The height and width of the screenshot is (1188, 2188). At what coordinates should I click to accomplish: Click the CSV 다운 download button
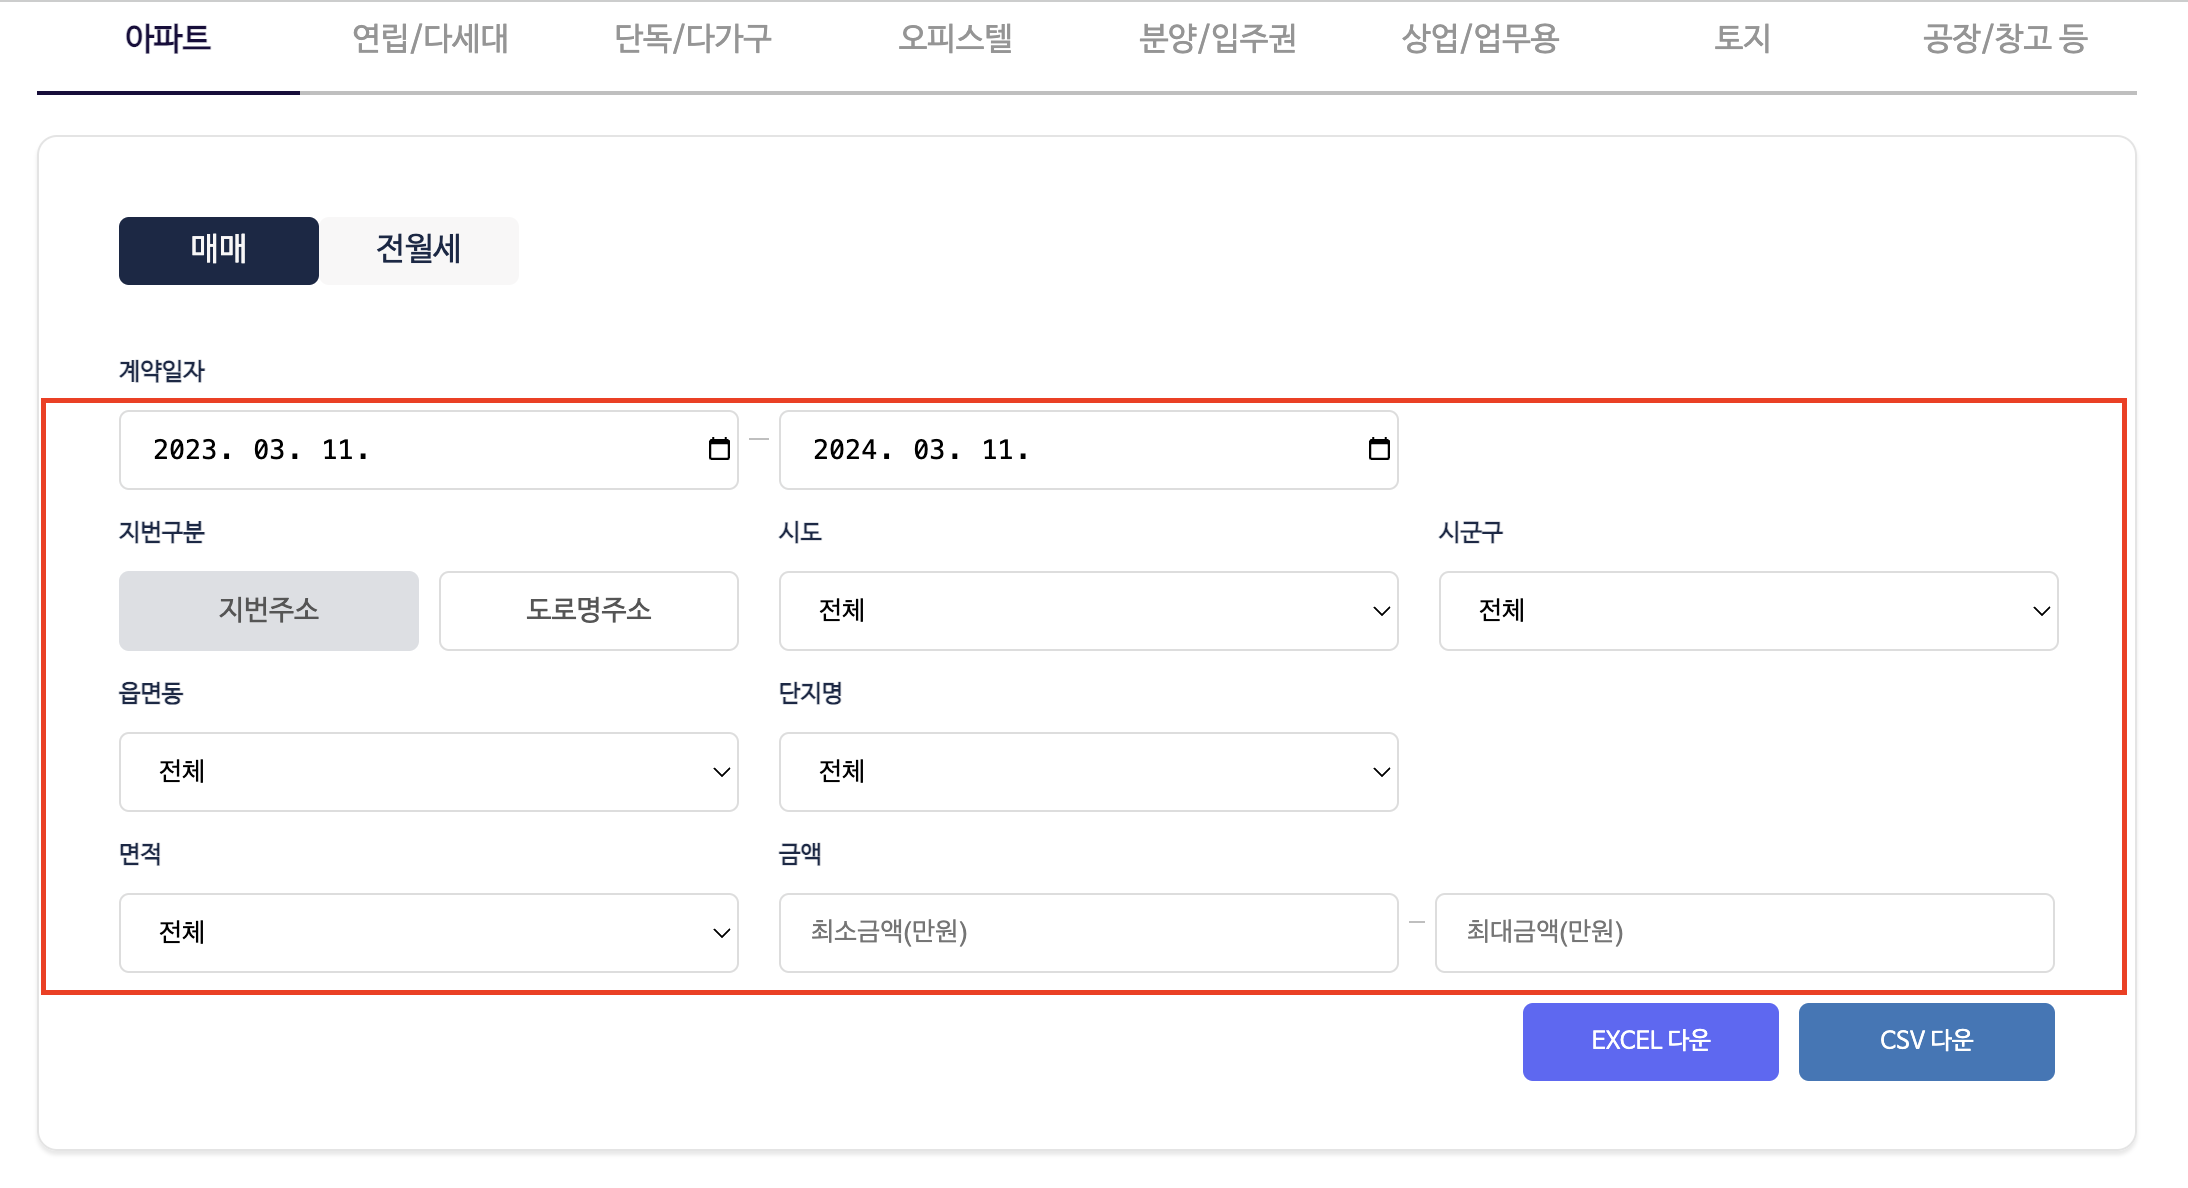coord(1927,1040)
